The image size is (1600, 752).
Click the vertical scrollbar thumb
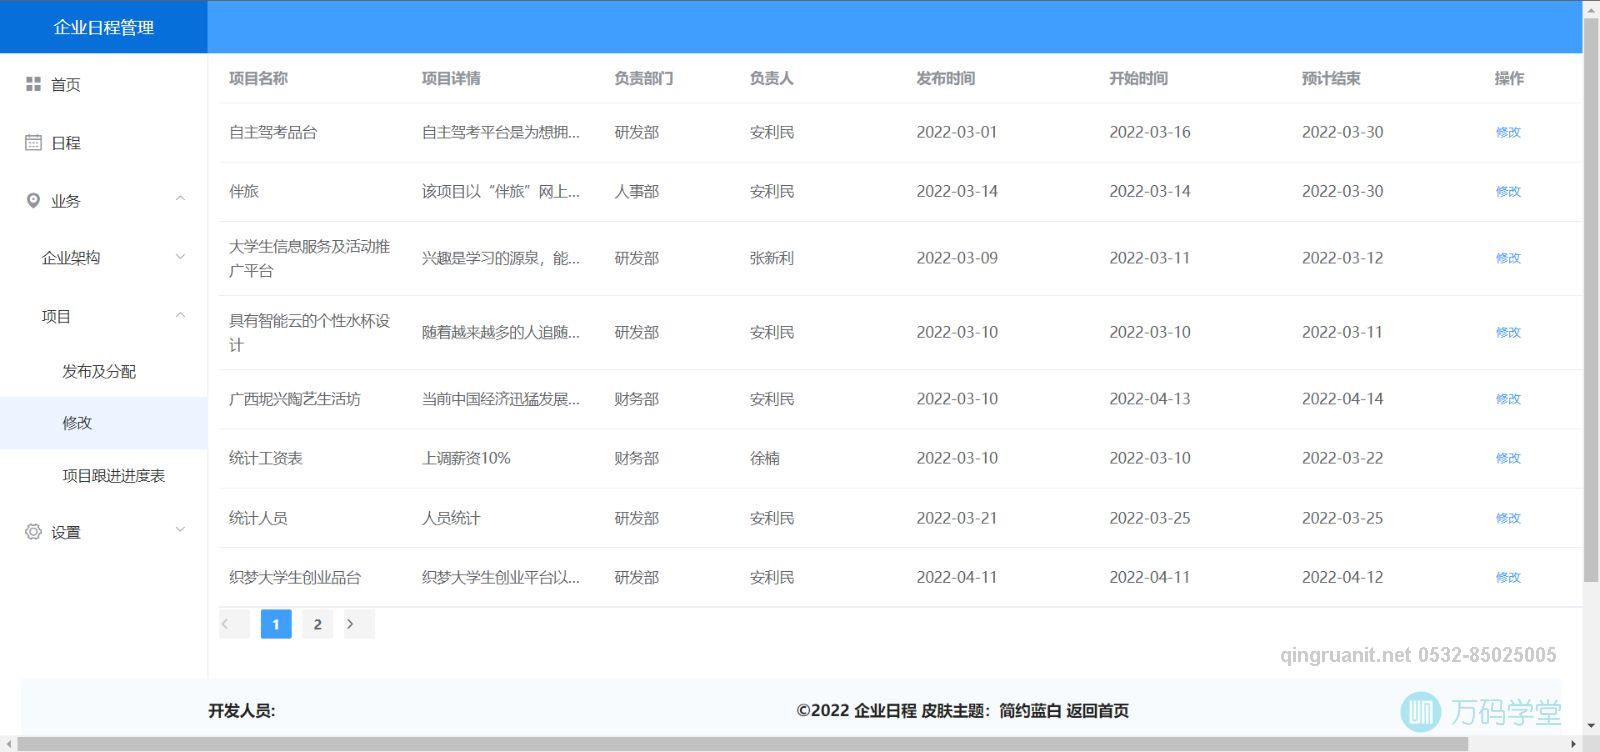point(1591,298)
